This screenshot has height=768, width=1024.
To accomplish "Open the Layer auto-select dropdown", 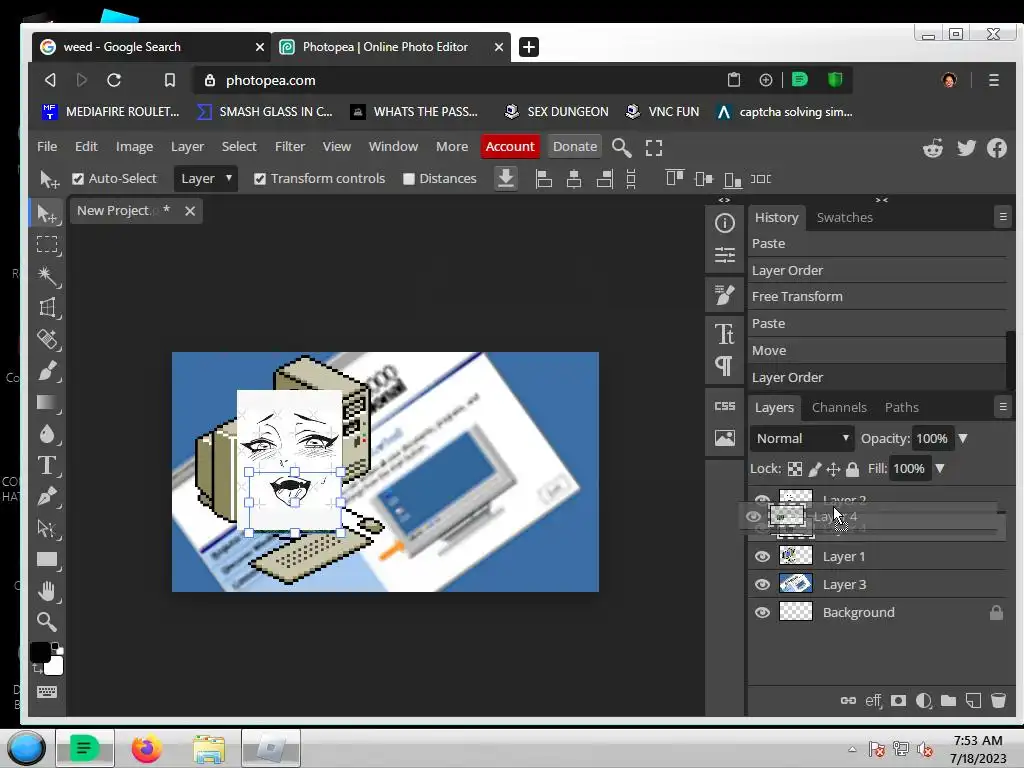I will pos(205,178).
